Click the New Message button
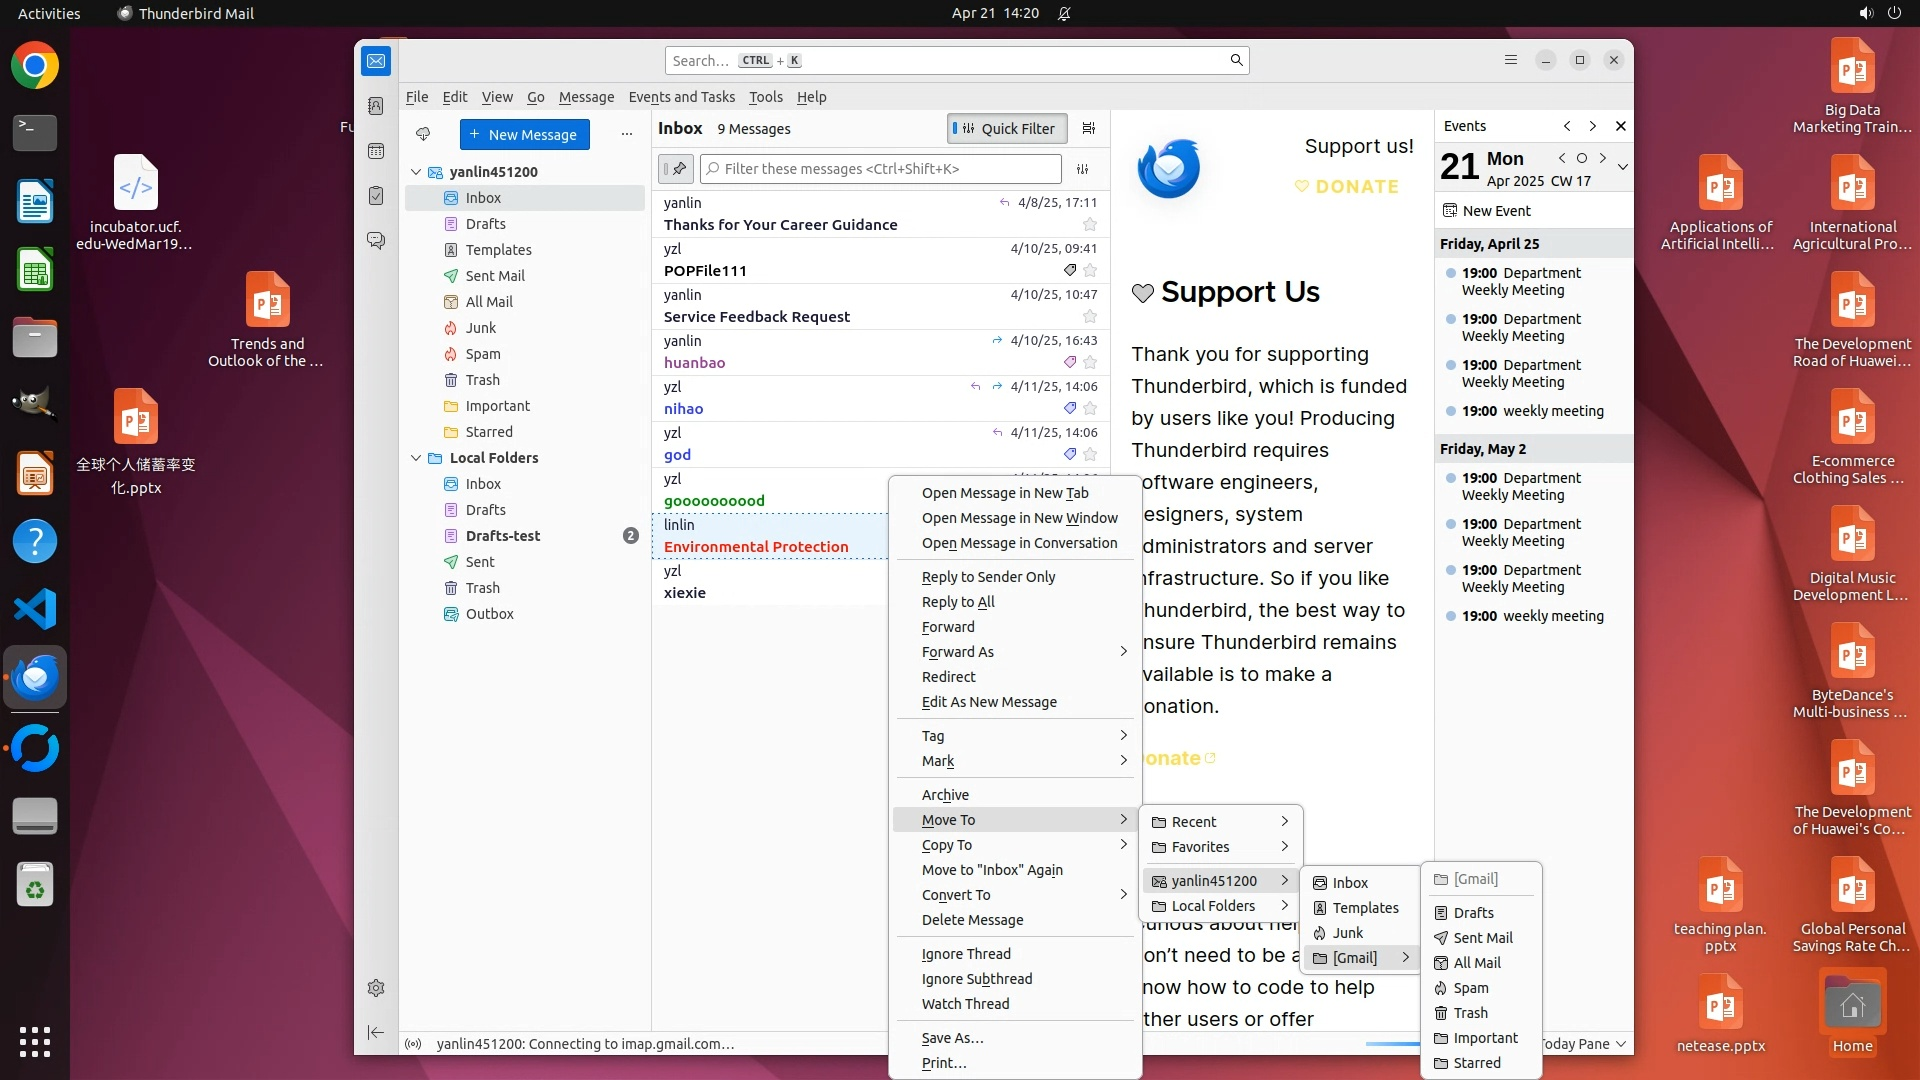The height and width of the screenshot is (1080, 1920). (x=524, y=135)
